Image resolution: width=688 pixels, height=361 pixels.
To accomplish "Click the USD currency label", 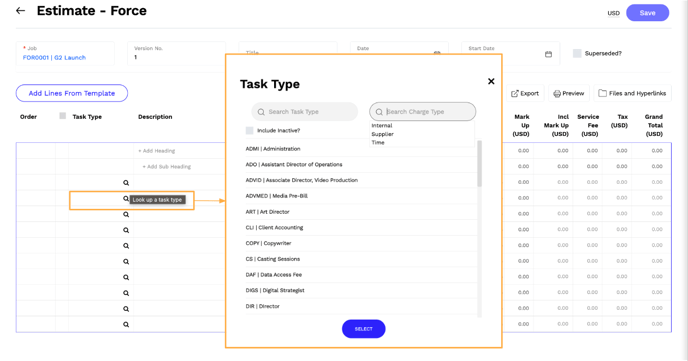I will pyautogui.click(x=613, y=13).
